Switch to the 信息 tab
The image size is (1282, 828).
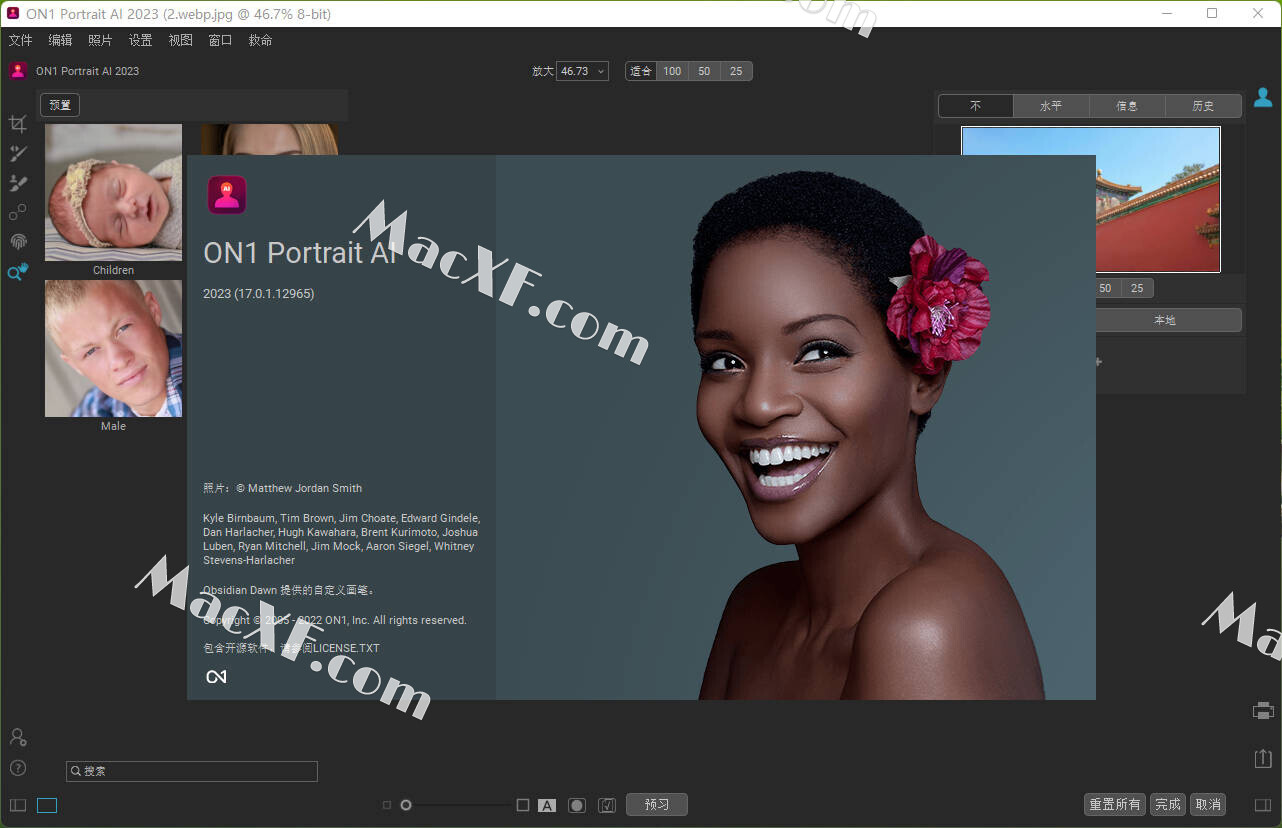1127,106
